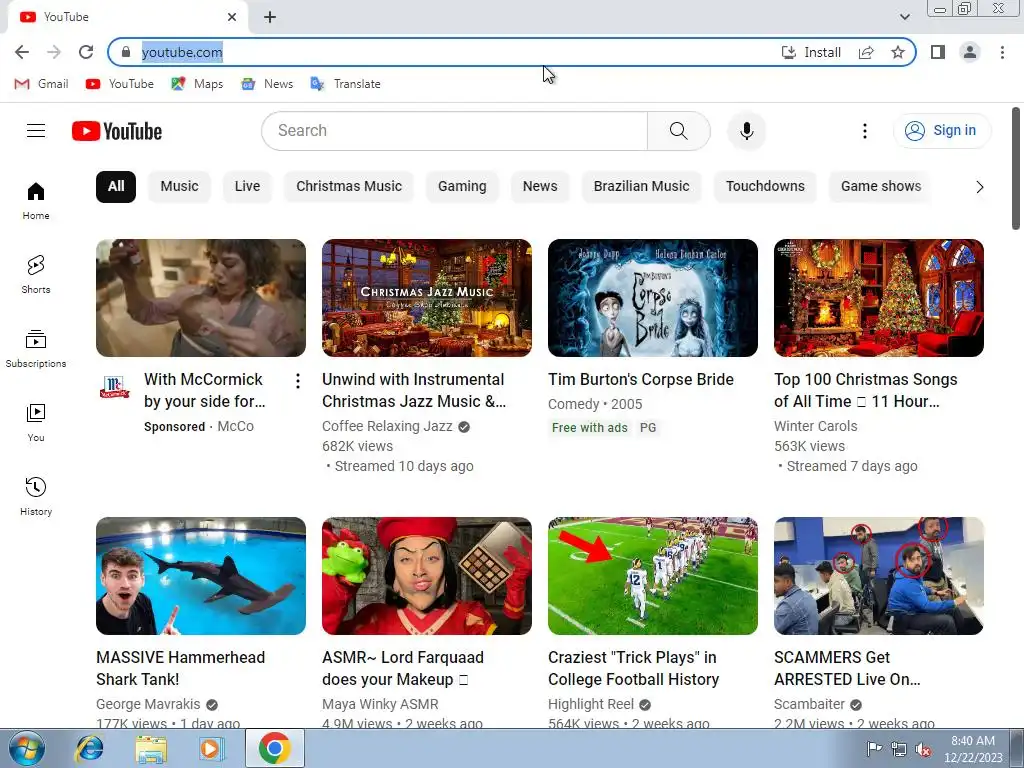This screenshot has height=768, width=1024.
Task: Reload the page
Action: coord(86,52)
